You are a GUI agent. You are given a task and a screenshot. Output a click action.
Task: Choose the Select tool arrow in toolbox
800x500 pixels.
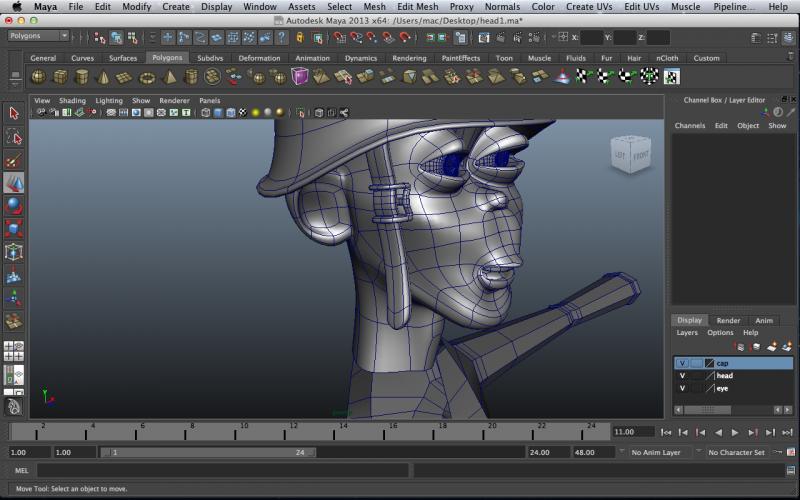(14, 114)
